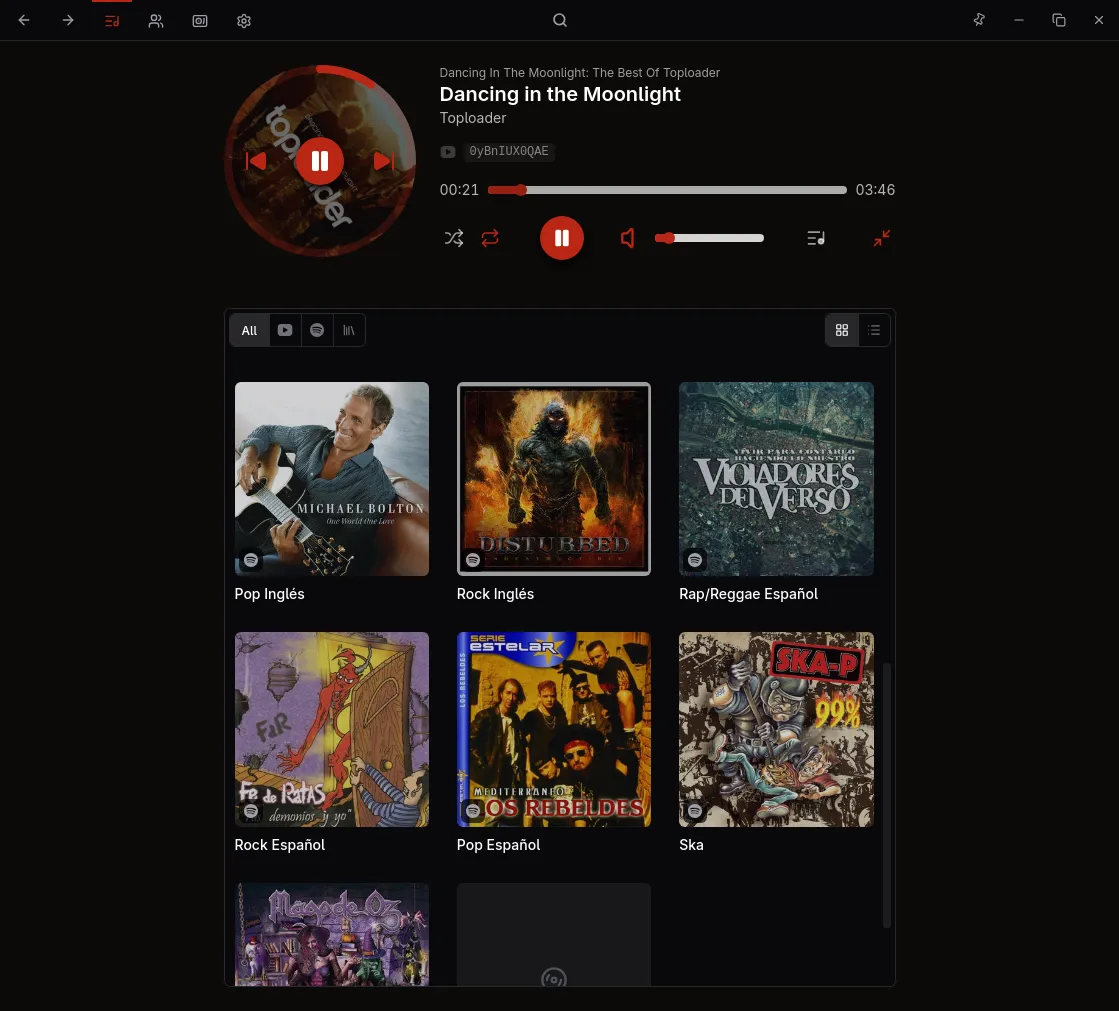Screen dimensions: 1119x1011
Task: Open the YouTube source icon beside track ID
Action: tap(447, 151)
